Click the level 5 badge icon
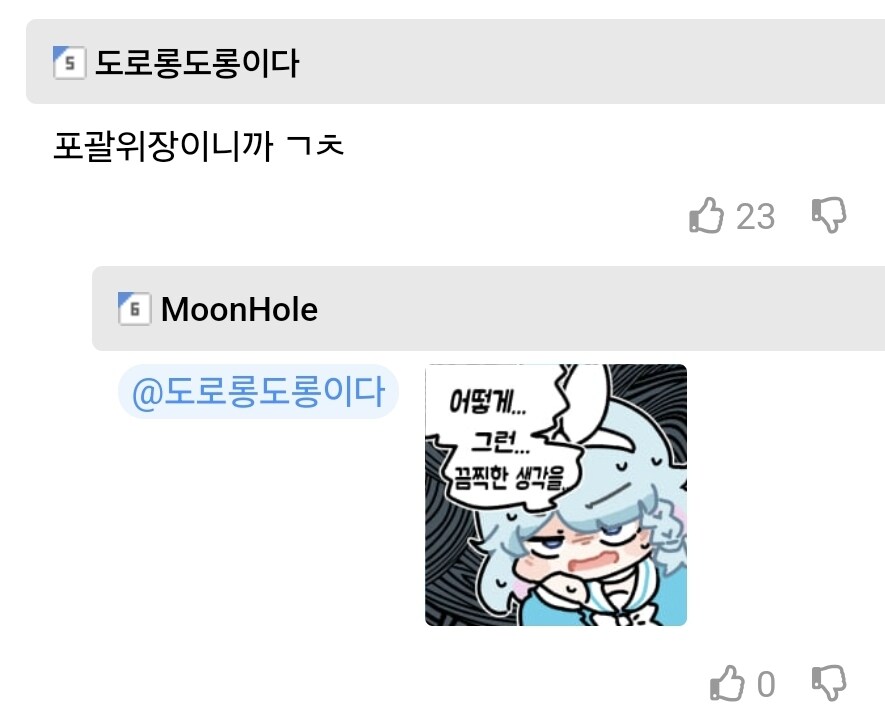The width and height of the screenshot is (885, 727). (69, 62)
